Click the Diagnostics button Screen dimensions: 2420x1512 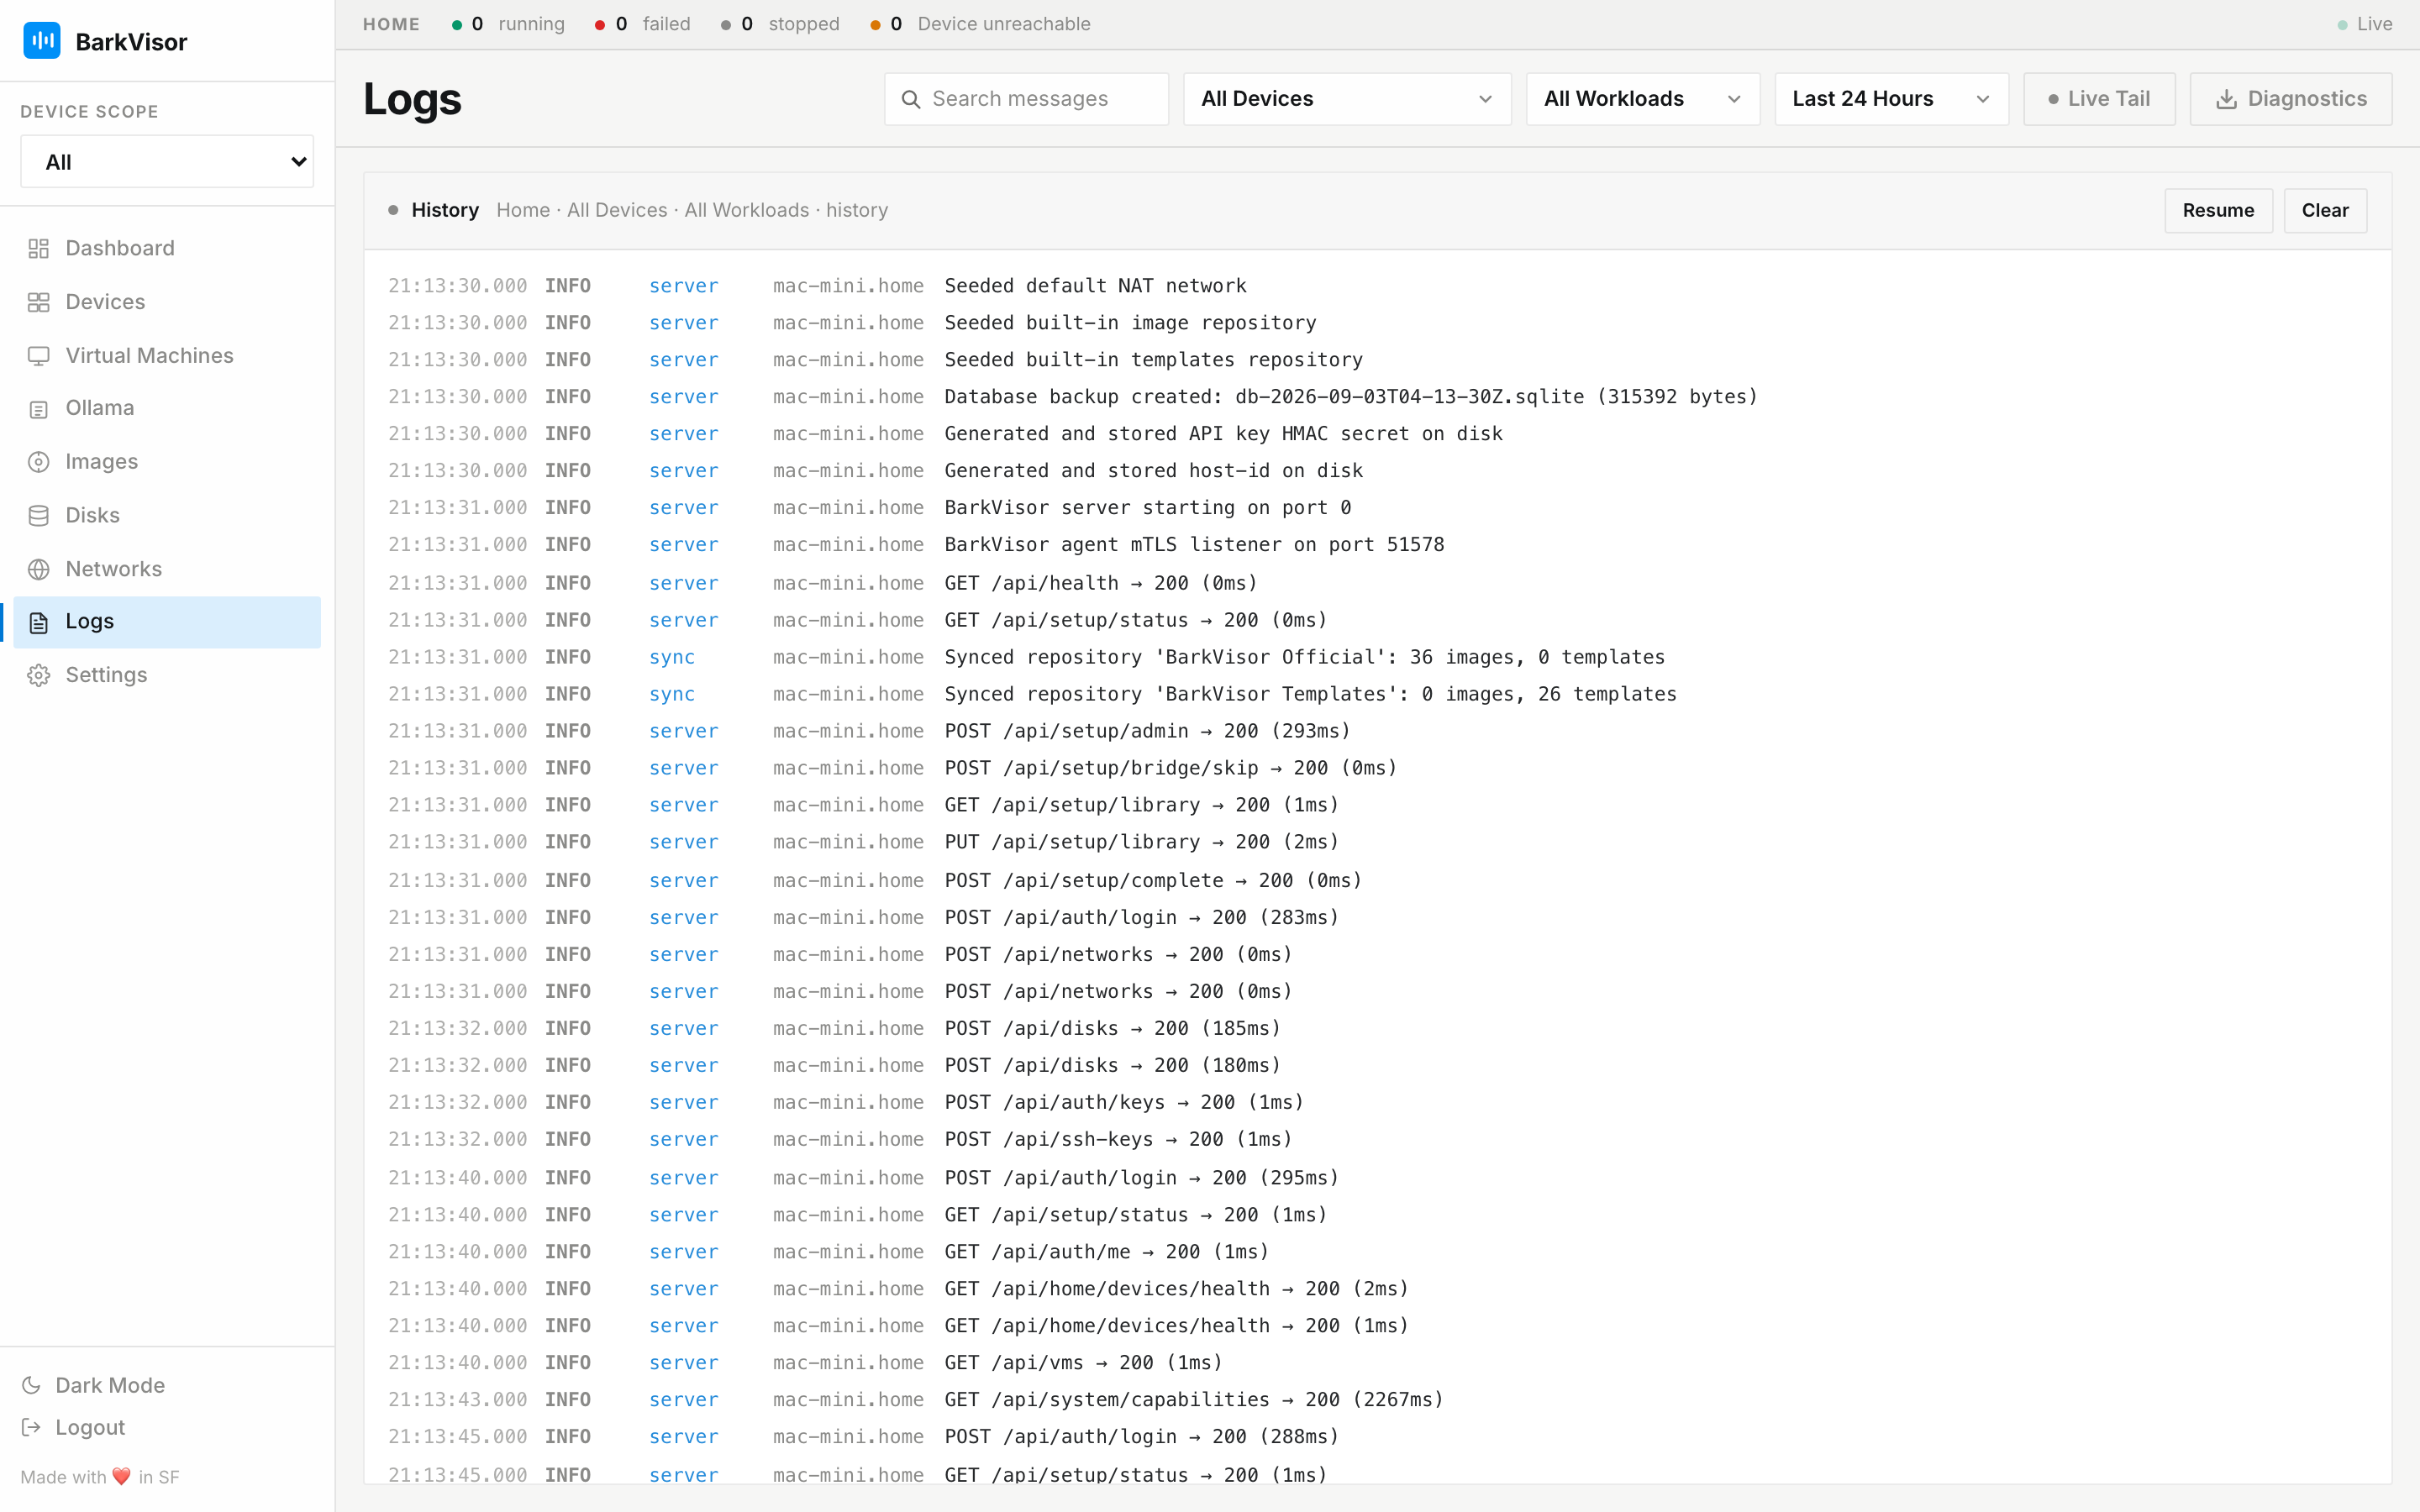coord(2291,99)
